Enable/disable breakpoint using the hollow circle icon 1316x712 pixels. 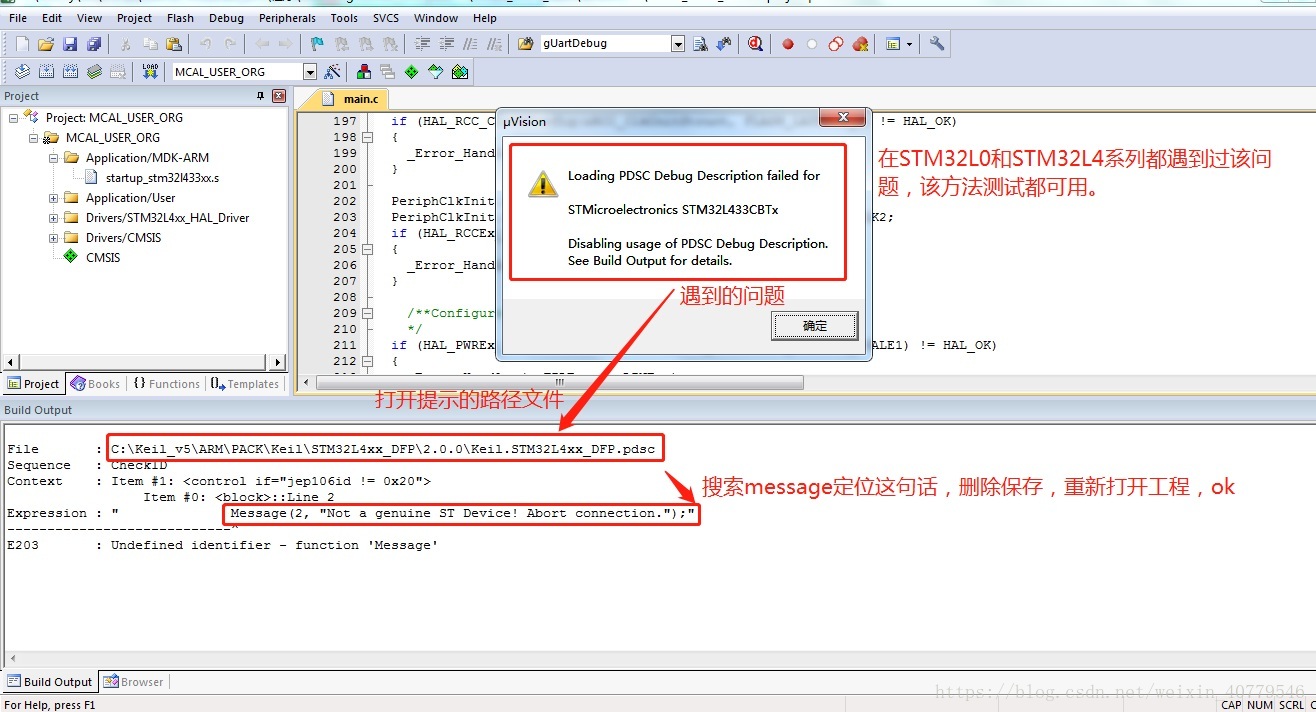pos(811,43)
